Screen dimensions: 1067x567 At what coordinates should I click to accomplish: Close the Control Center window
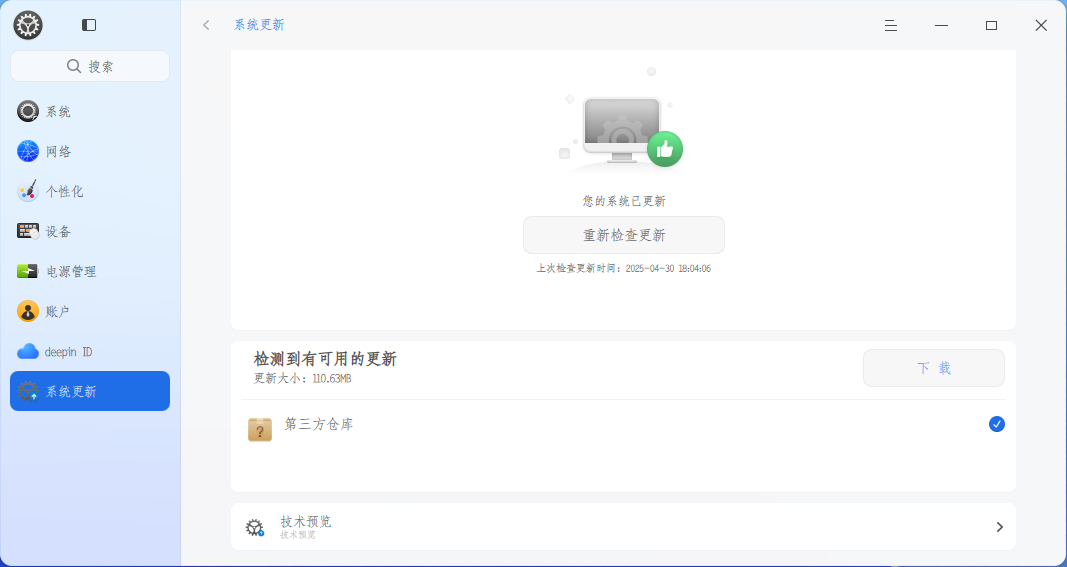(1041, 26)
